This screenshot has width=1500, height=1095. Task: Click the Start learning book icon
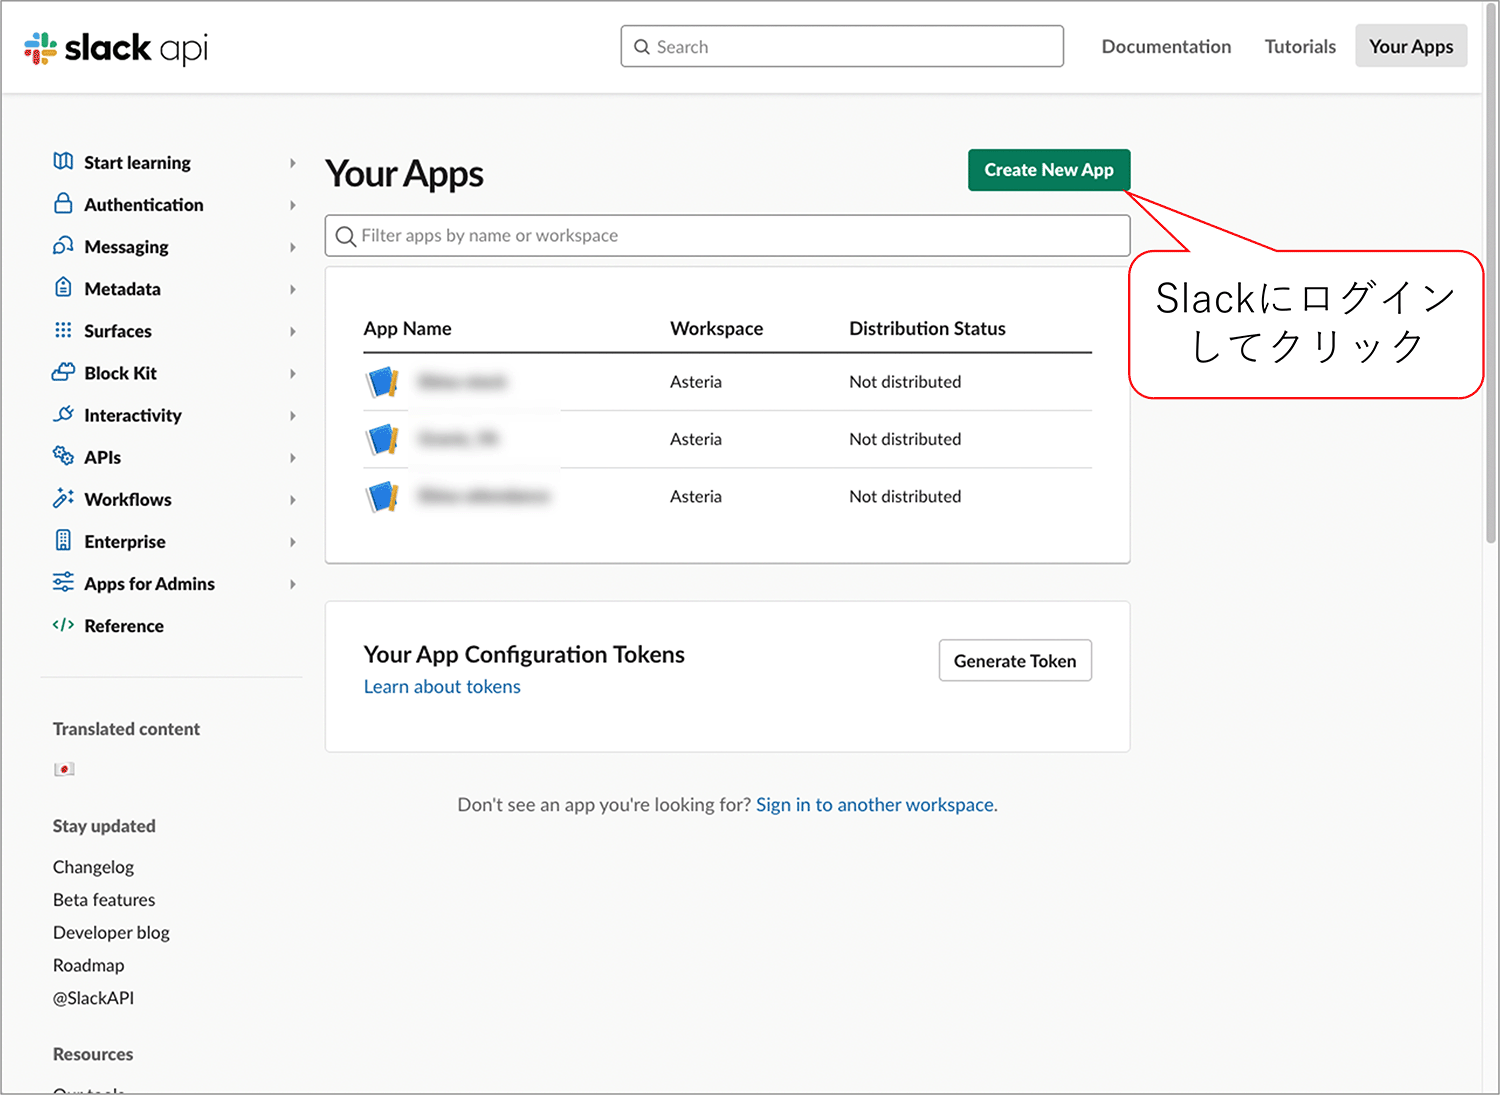point(63,161)
